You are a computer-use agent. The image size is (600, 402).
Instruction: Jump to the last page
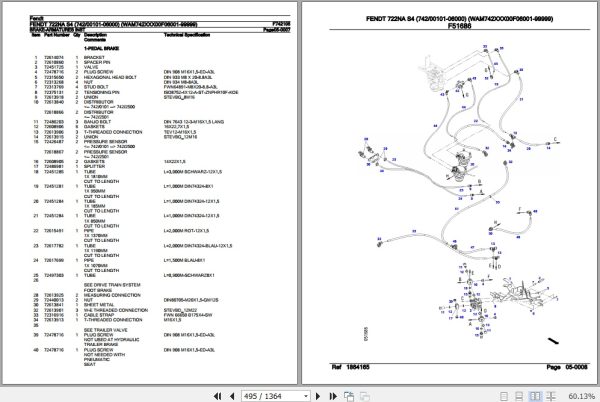click(x=333, y=396)
